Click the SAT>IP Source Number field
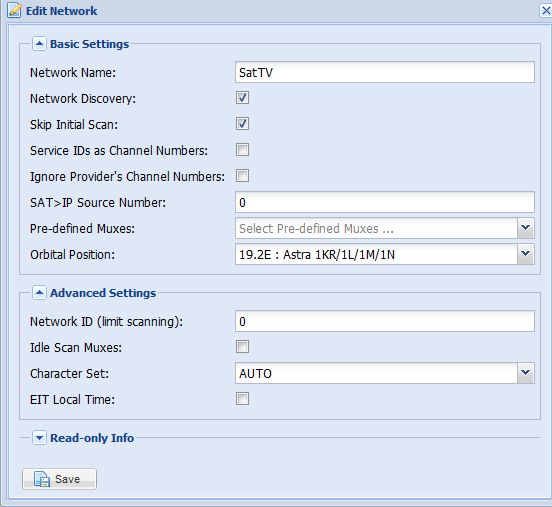Viewport: 552px width, 507px height. tap(385, 202)
